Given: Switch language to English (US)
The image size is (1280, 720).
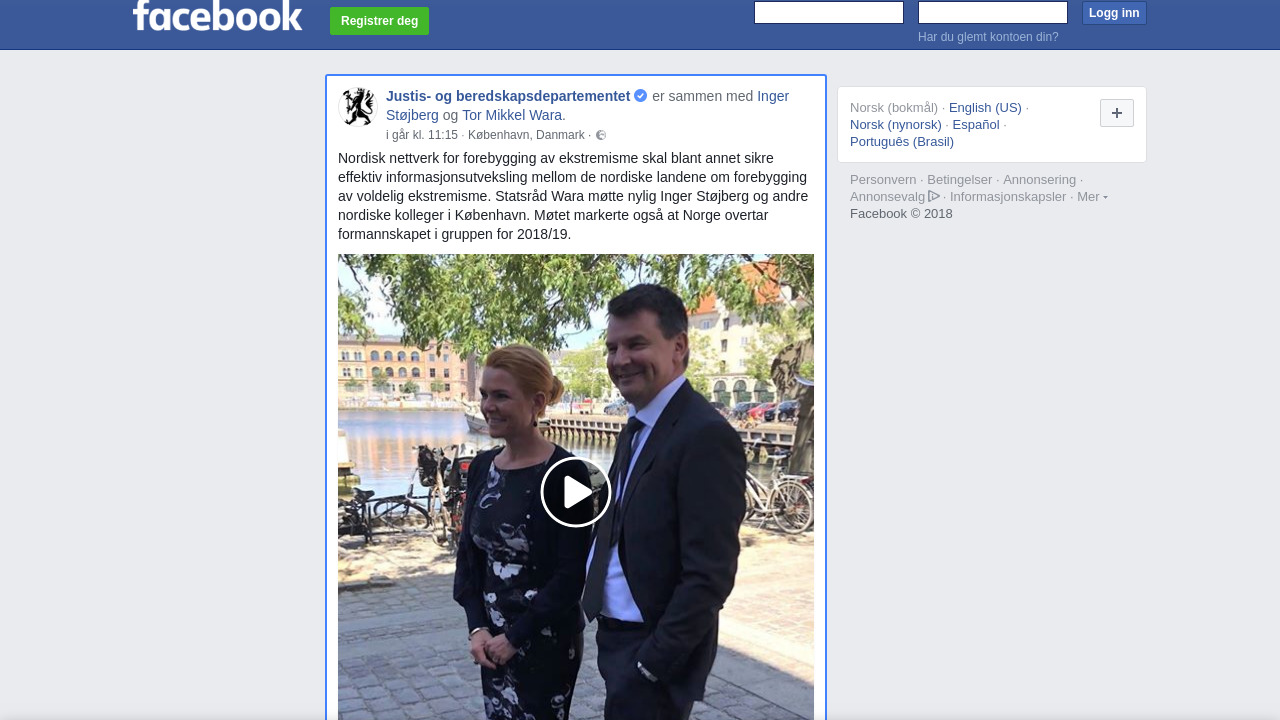Looking at the screenshot, I should [985, 108].
